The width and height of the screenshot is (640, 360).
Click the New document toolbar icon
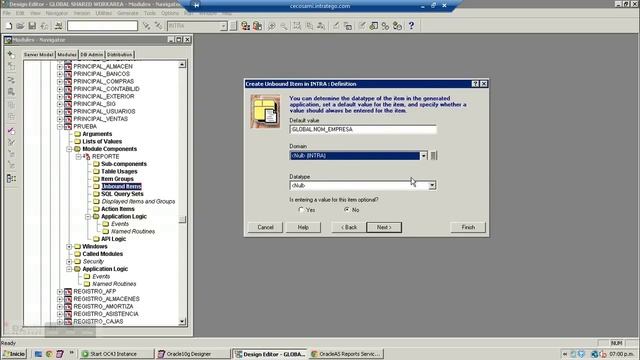(9, 26)
